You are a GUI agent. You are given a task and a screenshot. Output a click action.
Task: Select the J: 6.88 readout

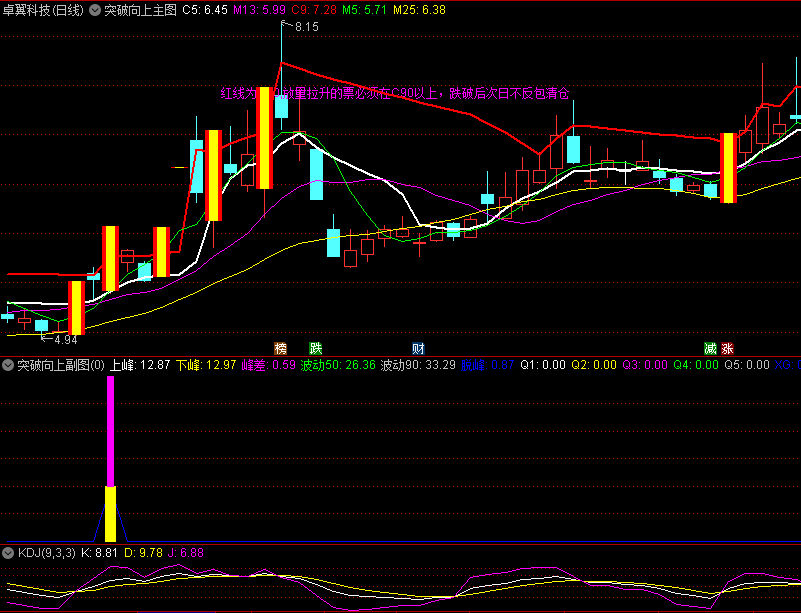pyautogui.click(x=186, y=553)
